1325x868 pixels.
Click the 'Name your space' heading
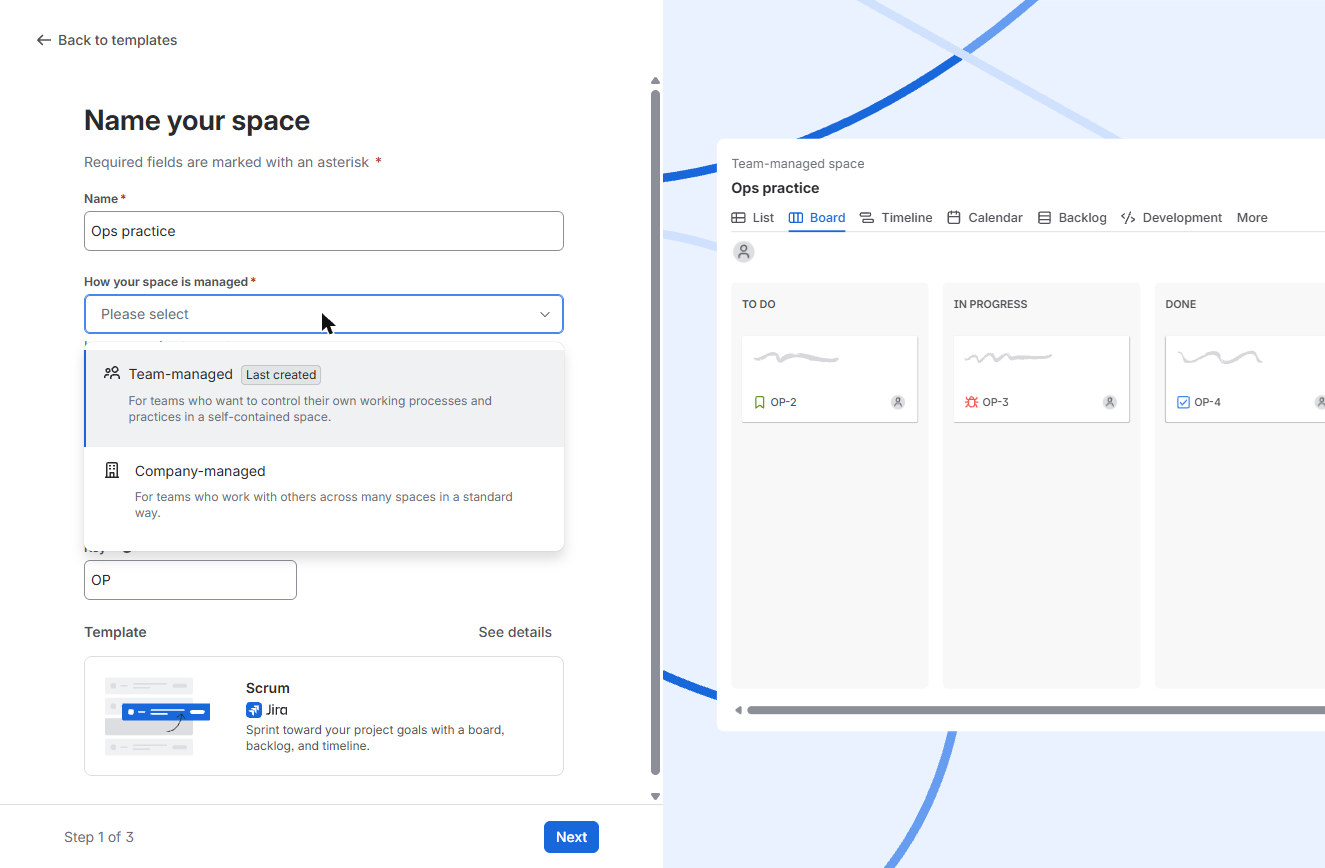tap(197, 121)
